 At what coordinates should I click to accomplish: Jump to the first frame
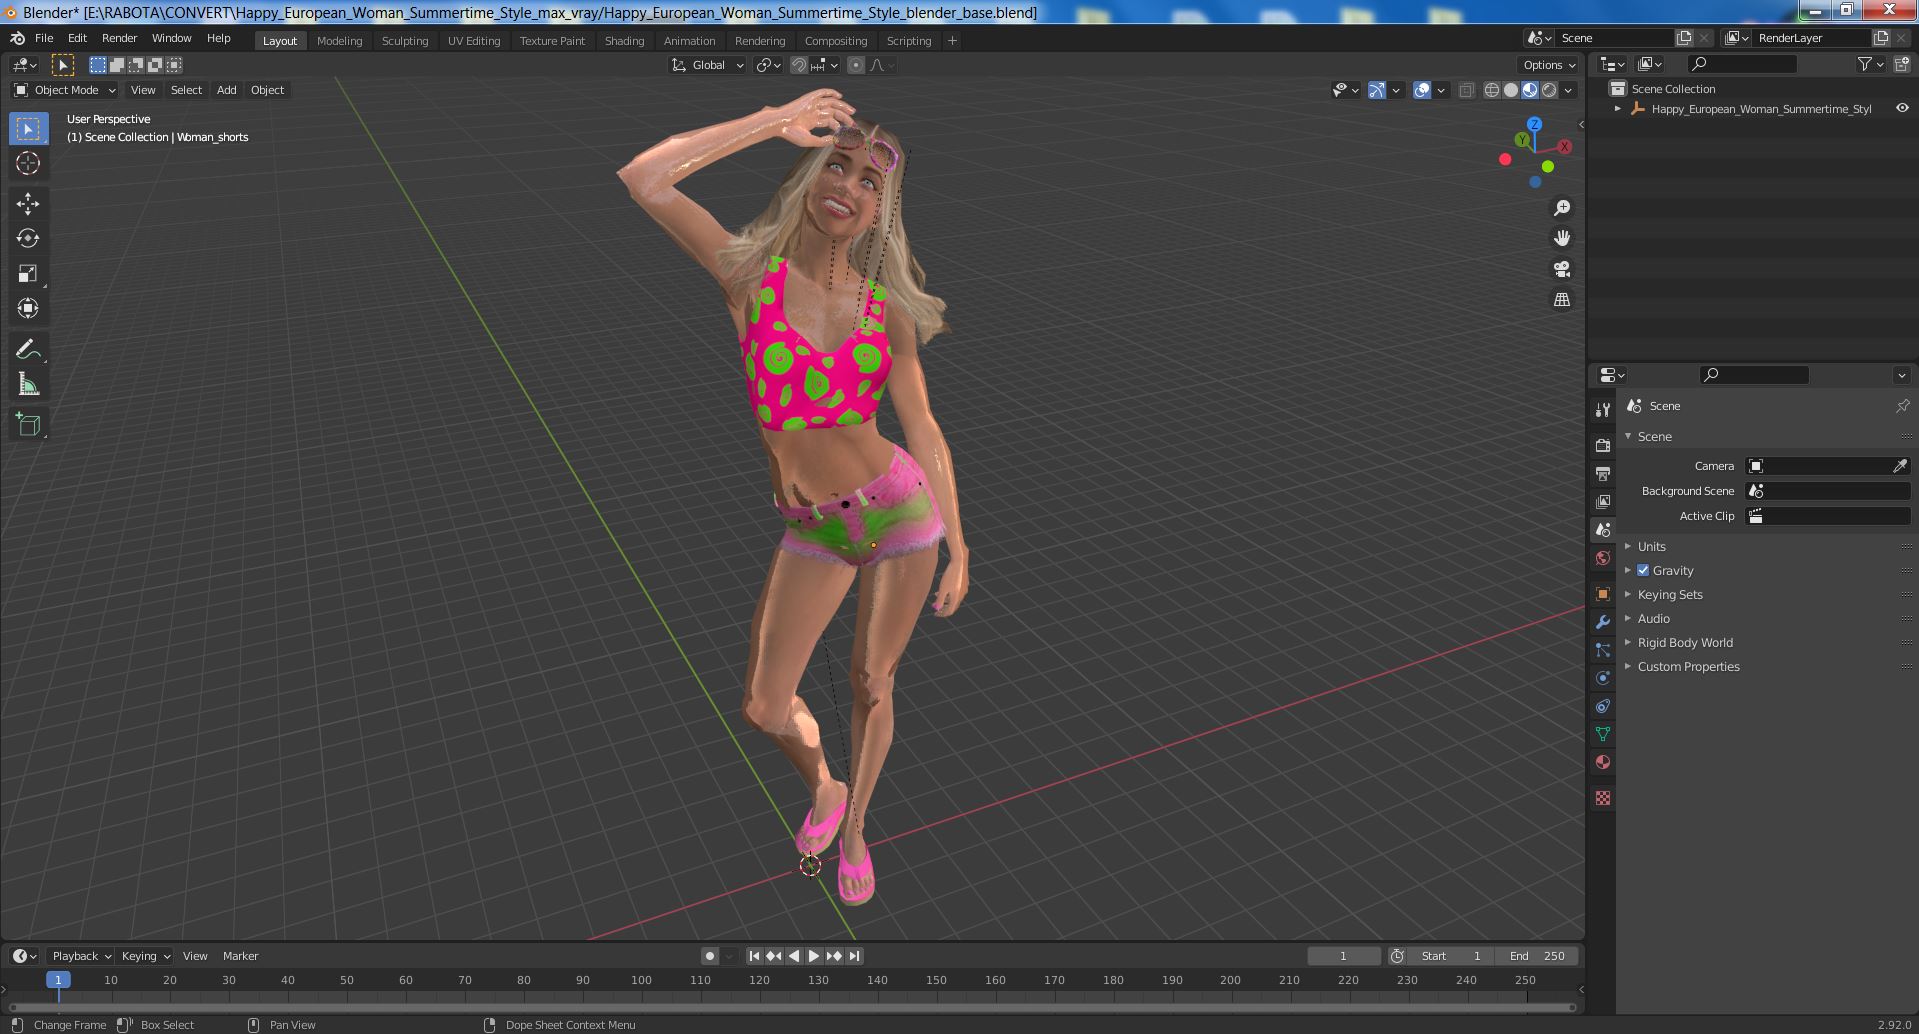754,956
